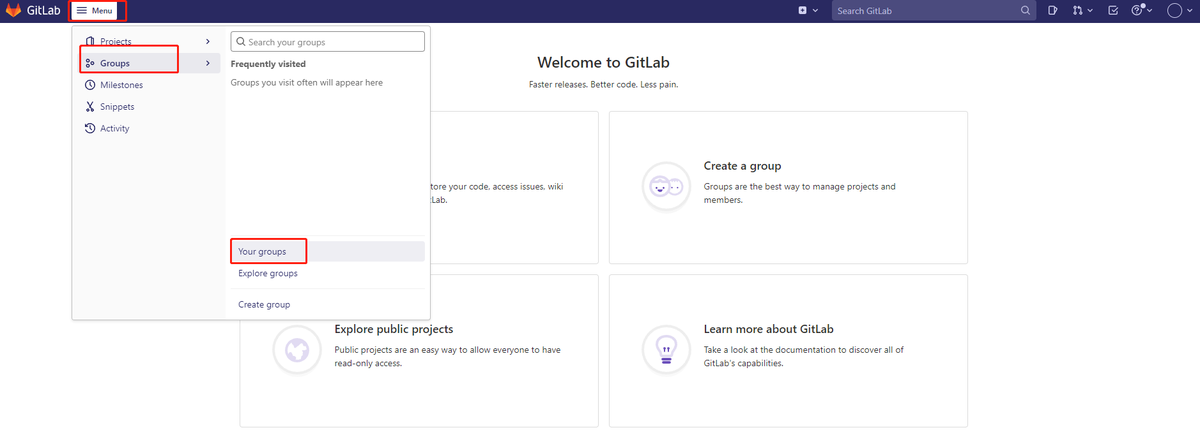Select Groups in the menu
The image size is (1200, 437).
coord(148,63)
